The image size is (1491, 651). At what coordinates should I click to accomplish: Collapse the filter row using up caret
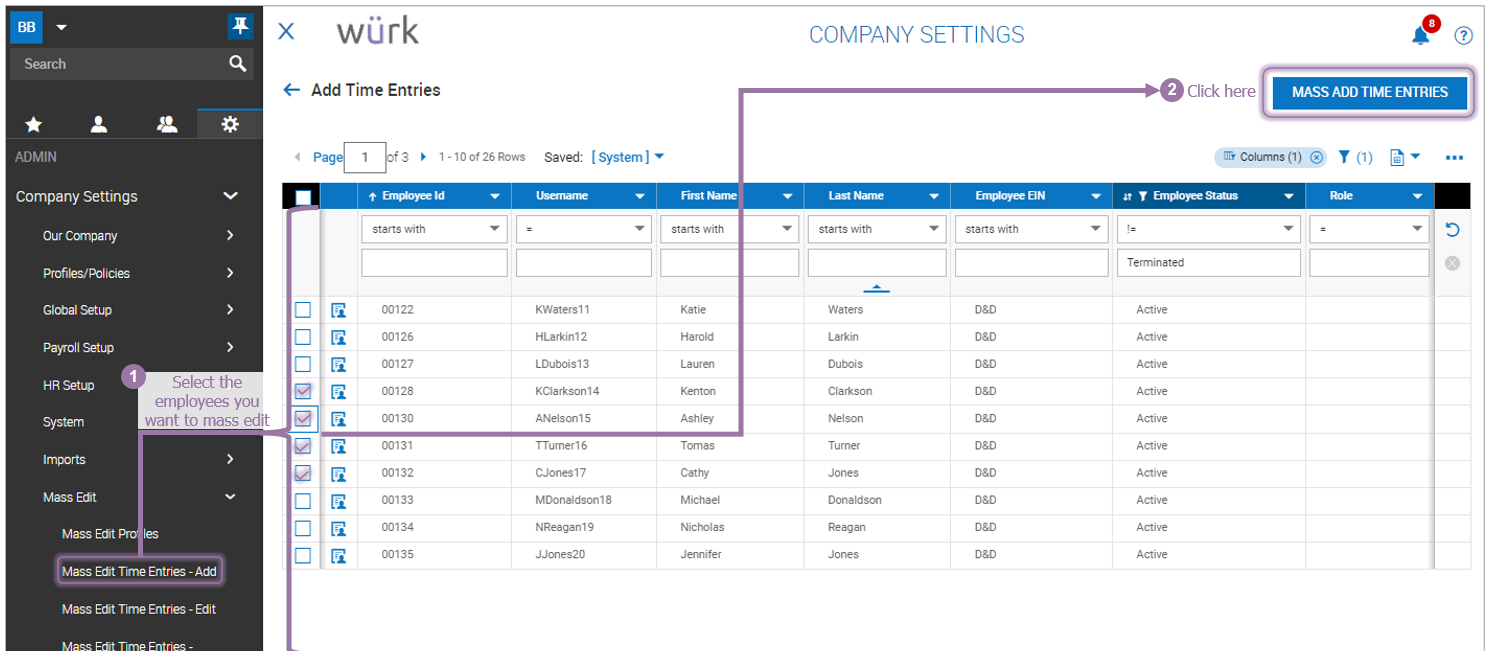[x=876, y=288]
